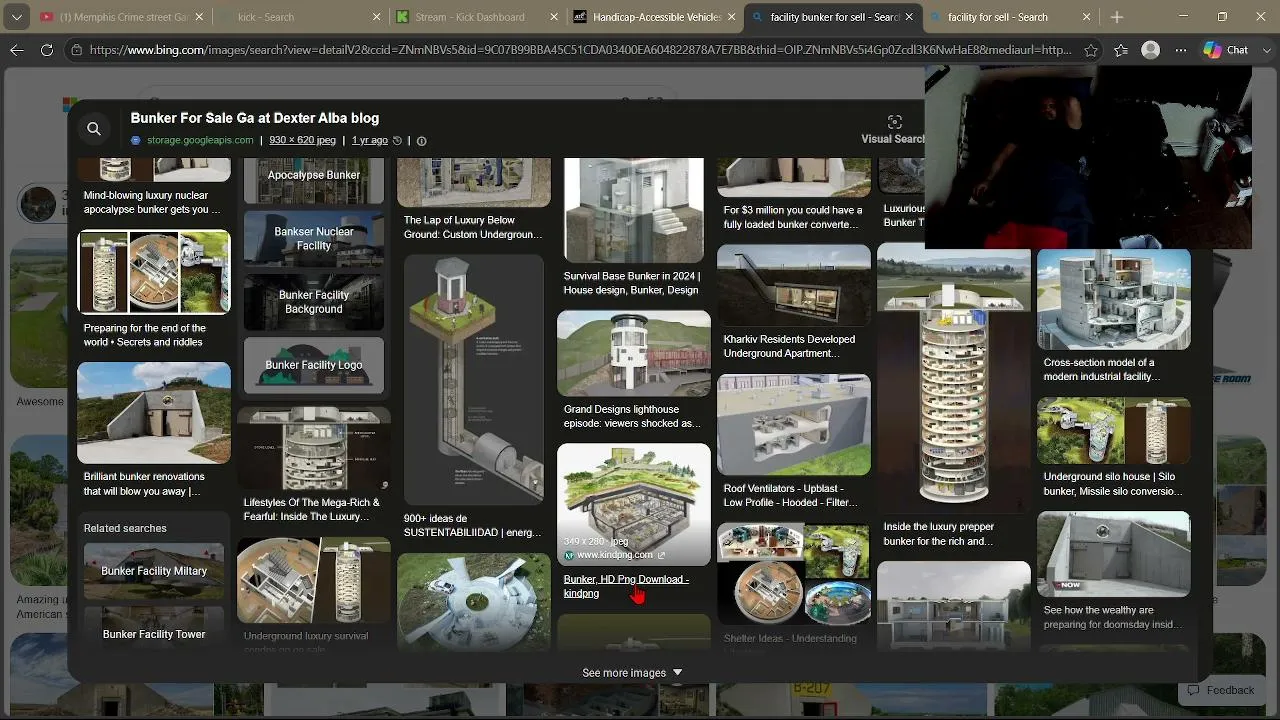The width and height of the screenshot is (1280, 720).
Task: Open the Survival Base Bunker in 2024 image
Action: tap(634, 210)
